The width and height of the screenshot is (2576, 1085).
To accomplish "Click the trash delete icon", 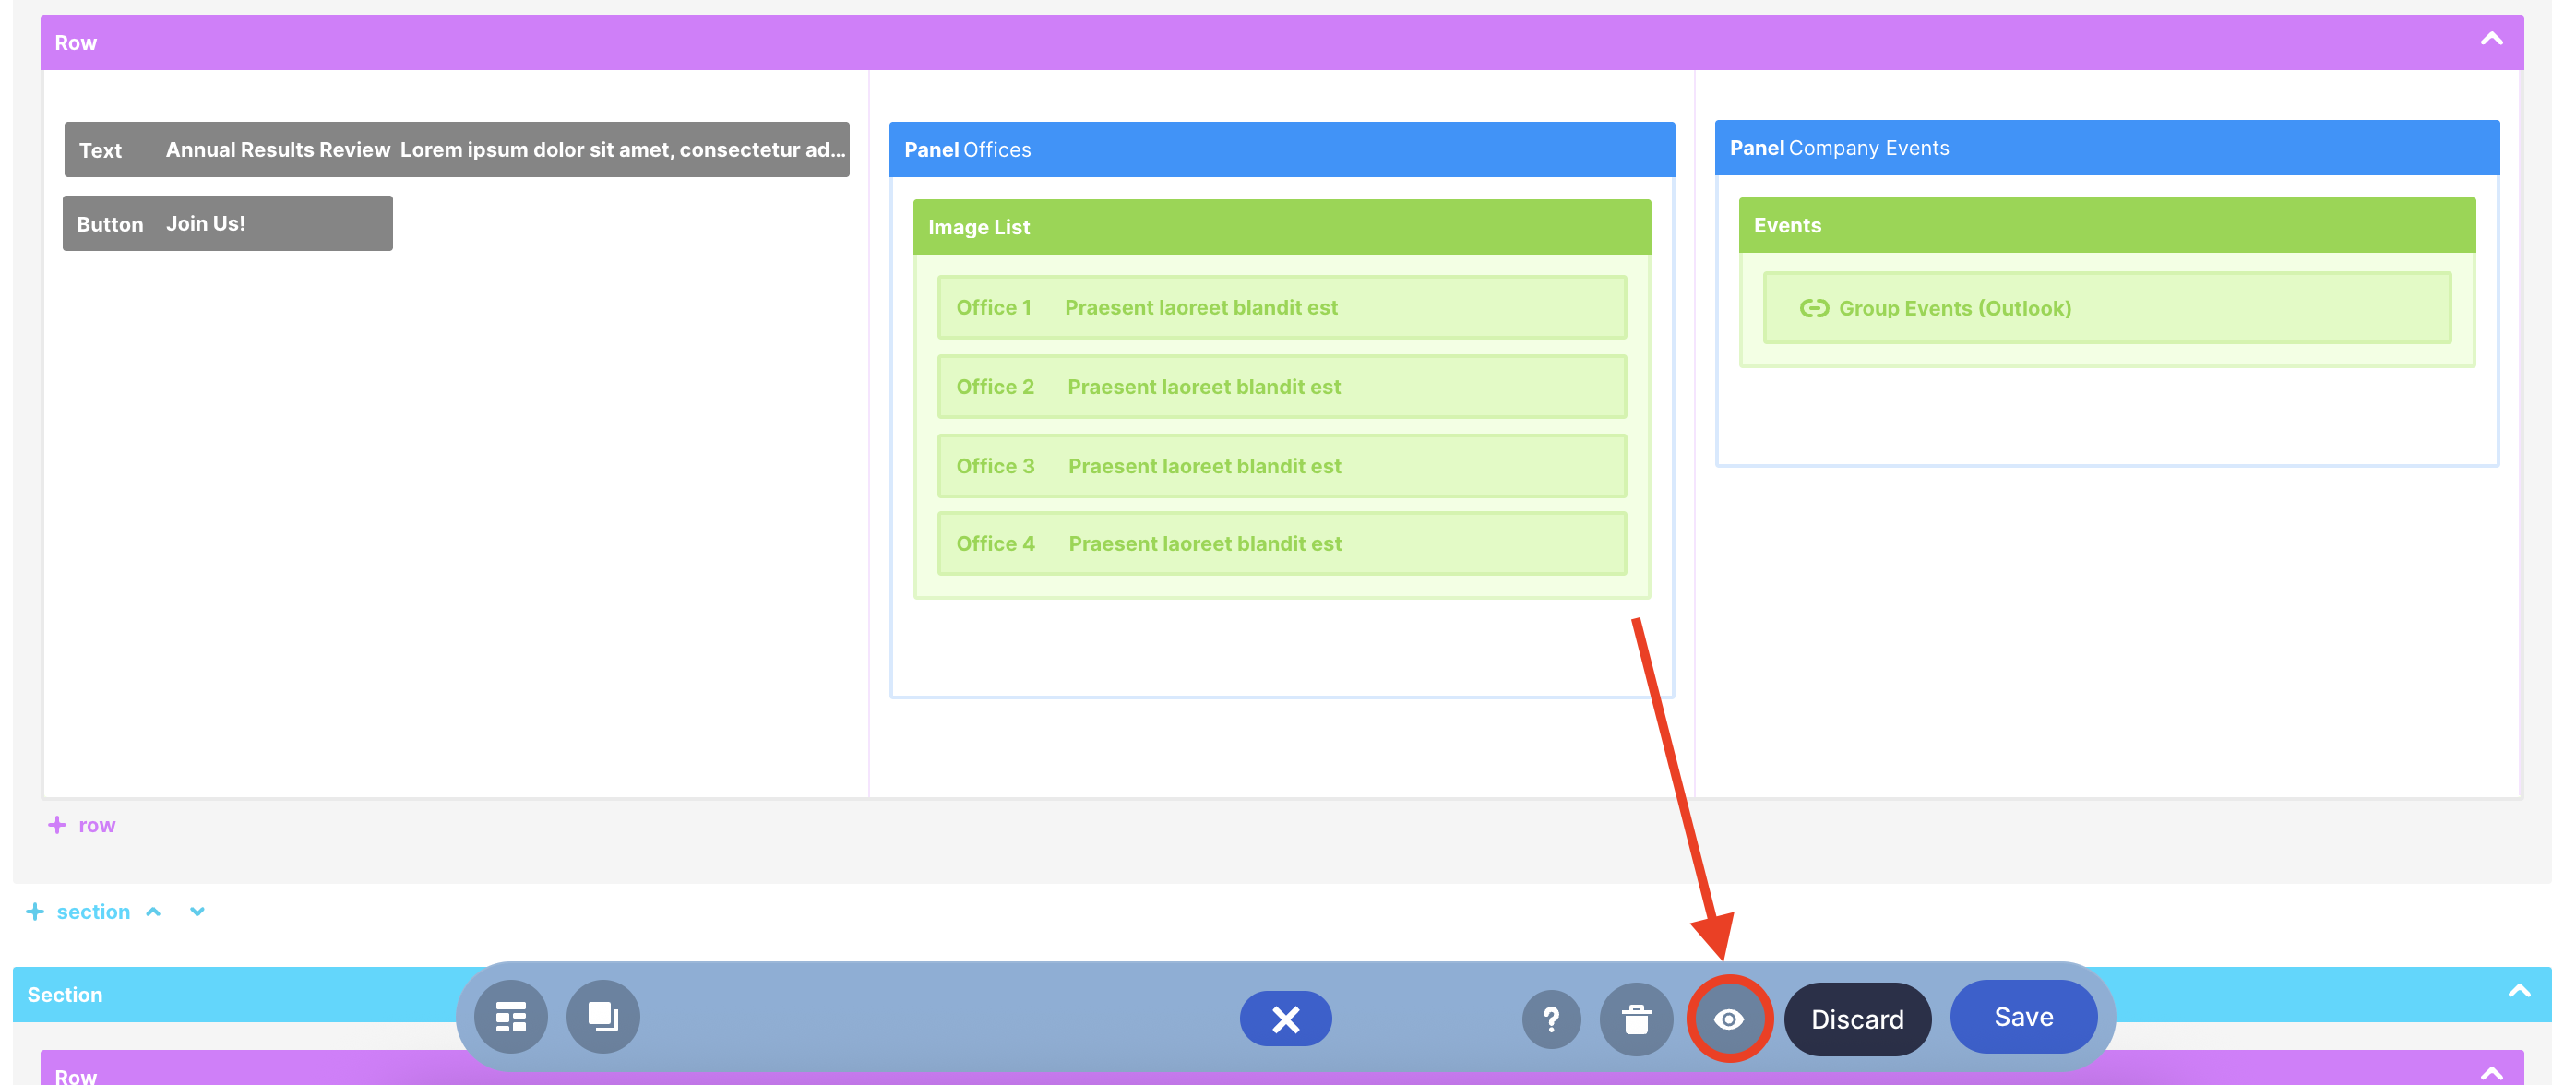I will click(1636, 1019).
